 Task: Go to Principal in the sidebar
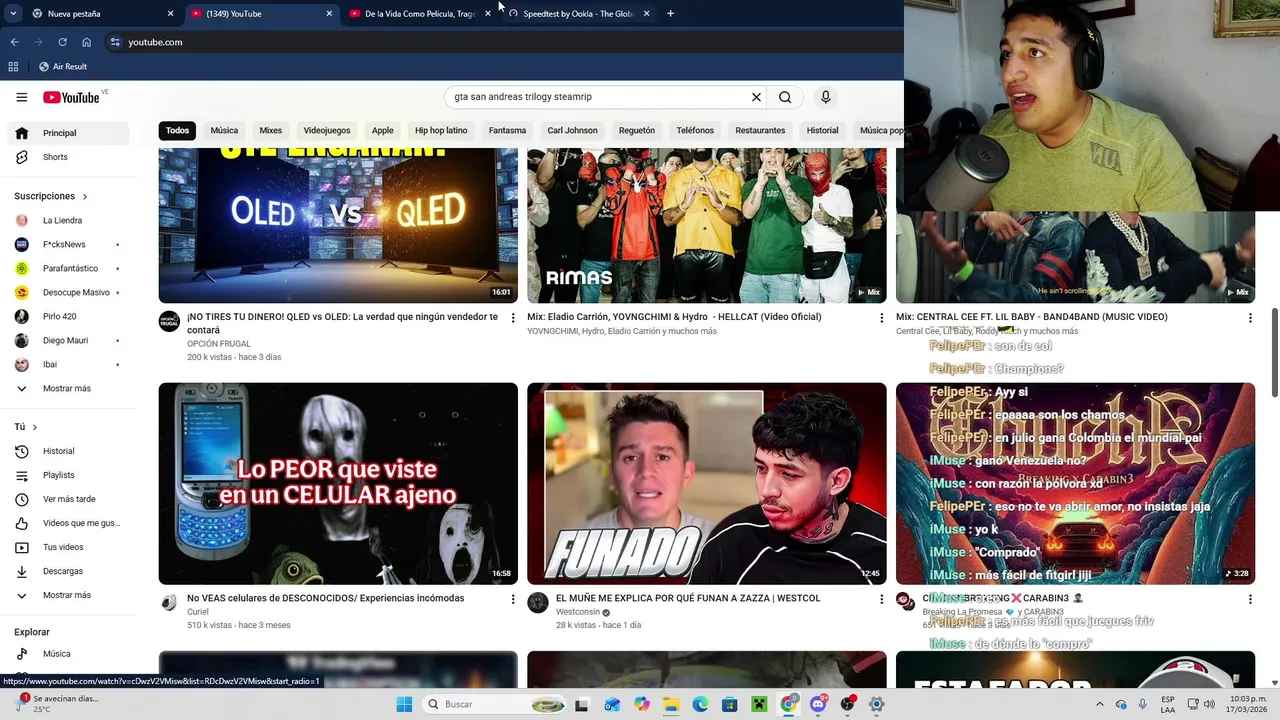pyautogui.click(x=68, y=133)
